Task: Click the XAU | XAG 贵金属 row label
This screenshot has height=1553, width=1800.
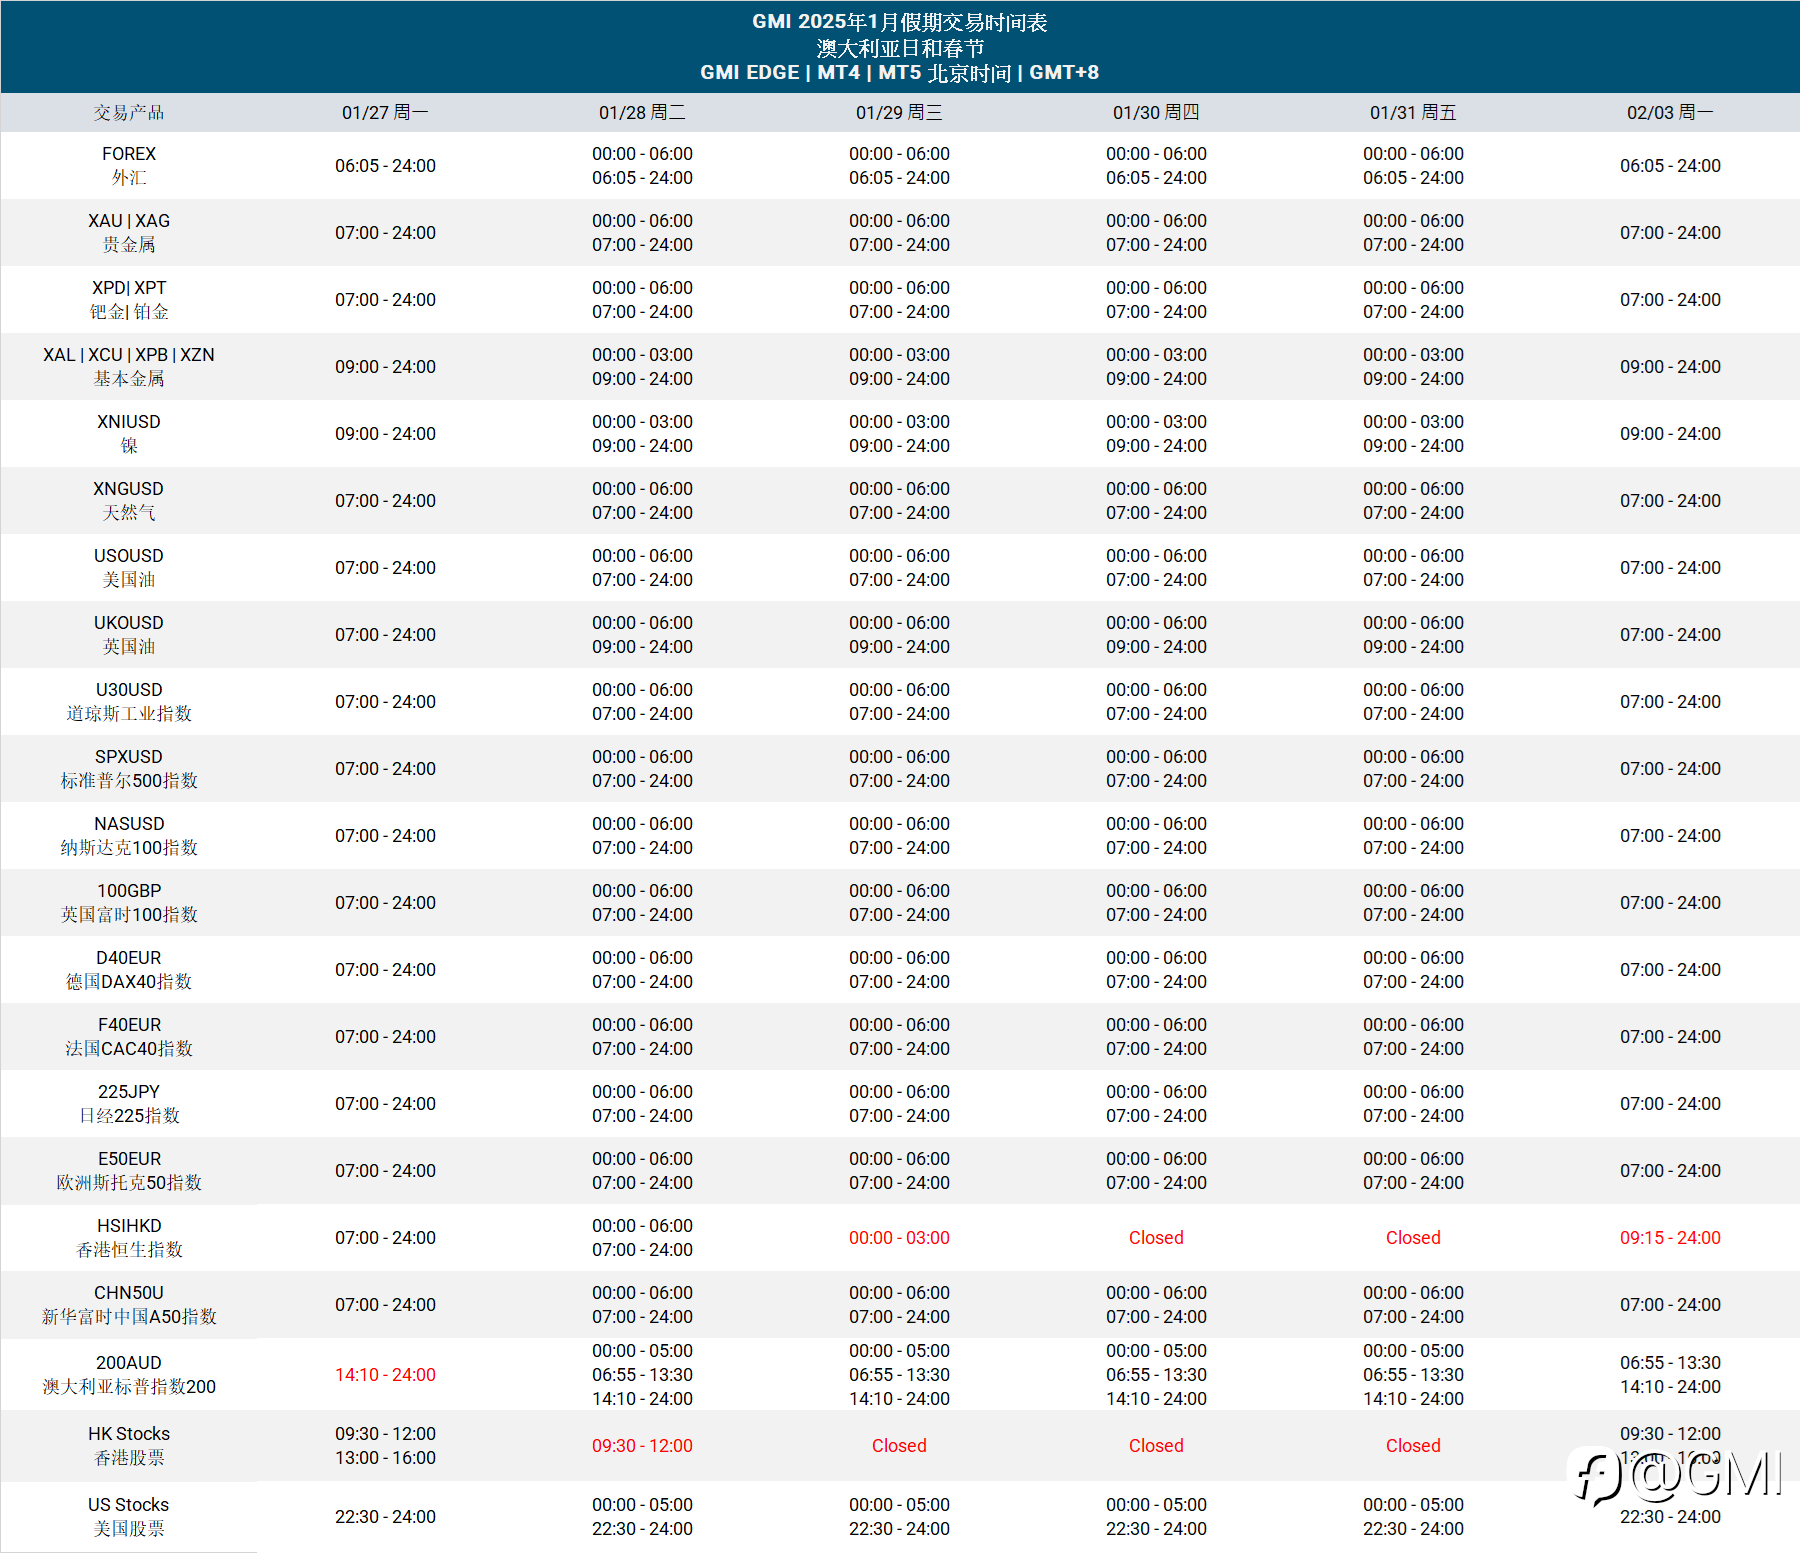Action: click(x=129, y=233)
